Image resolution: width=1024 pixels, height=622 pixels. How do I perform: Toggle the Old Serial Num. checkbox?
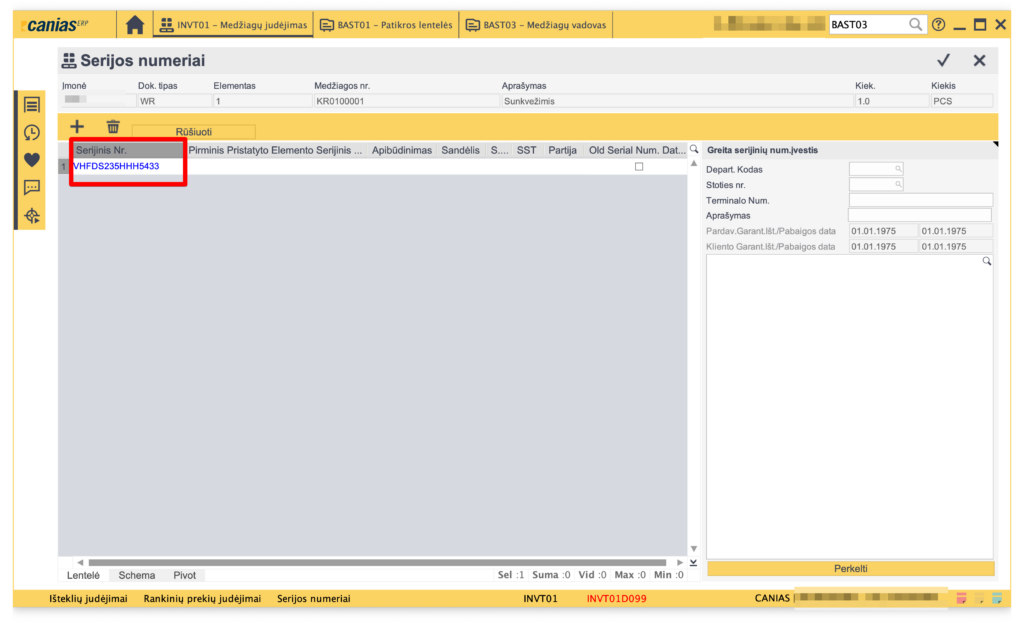point(639,167)
